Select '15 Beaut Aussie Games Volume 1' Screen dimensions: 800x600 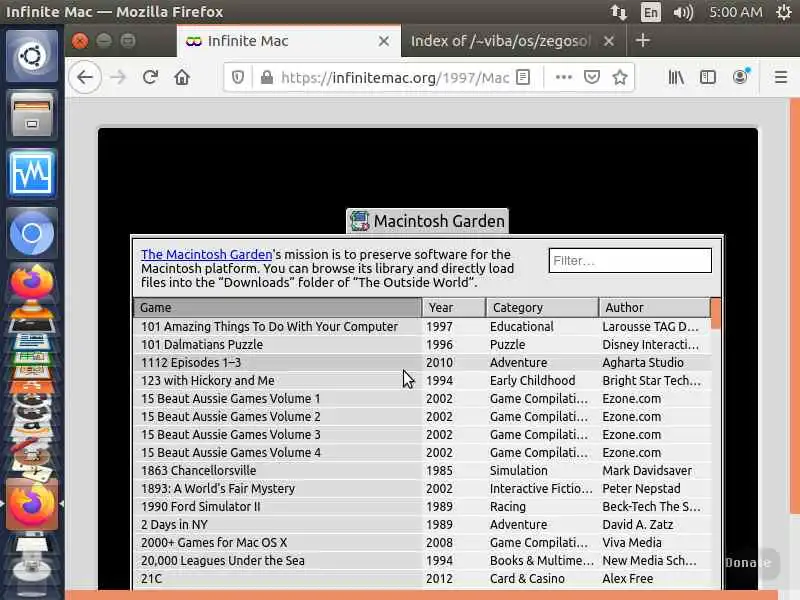[x=421, y=398]
